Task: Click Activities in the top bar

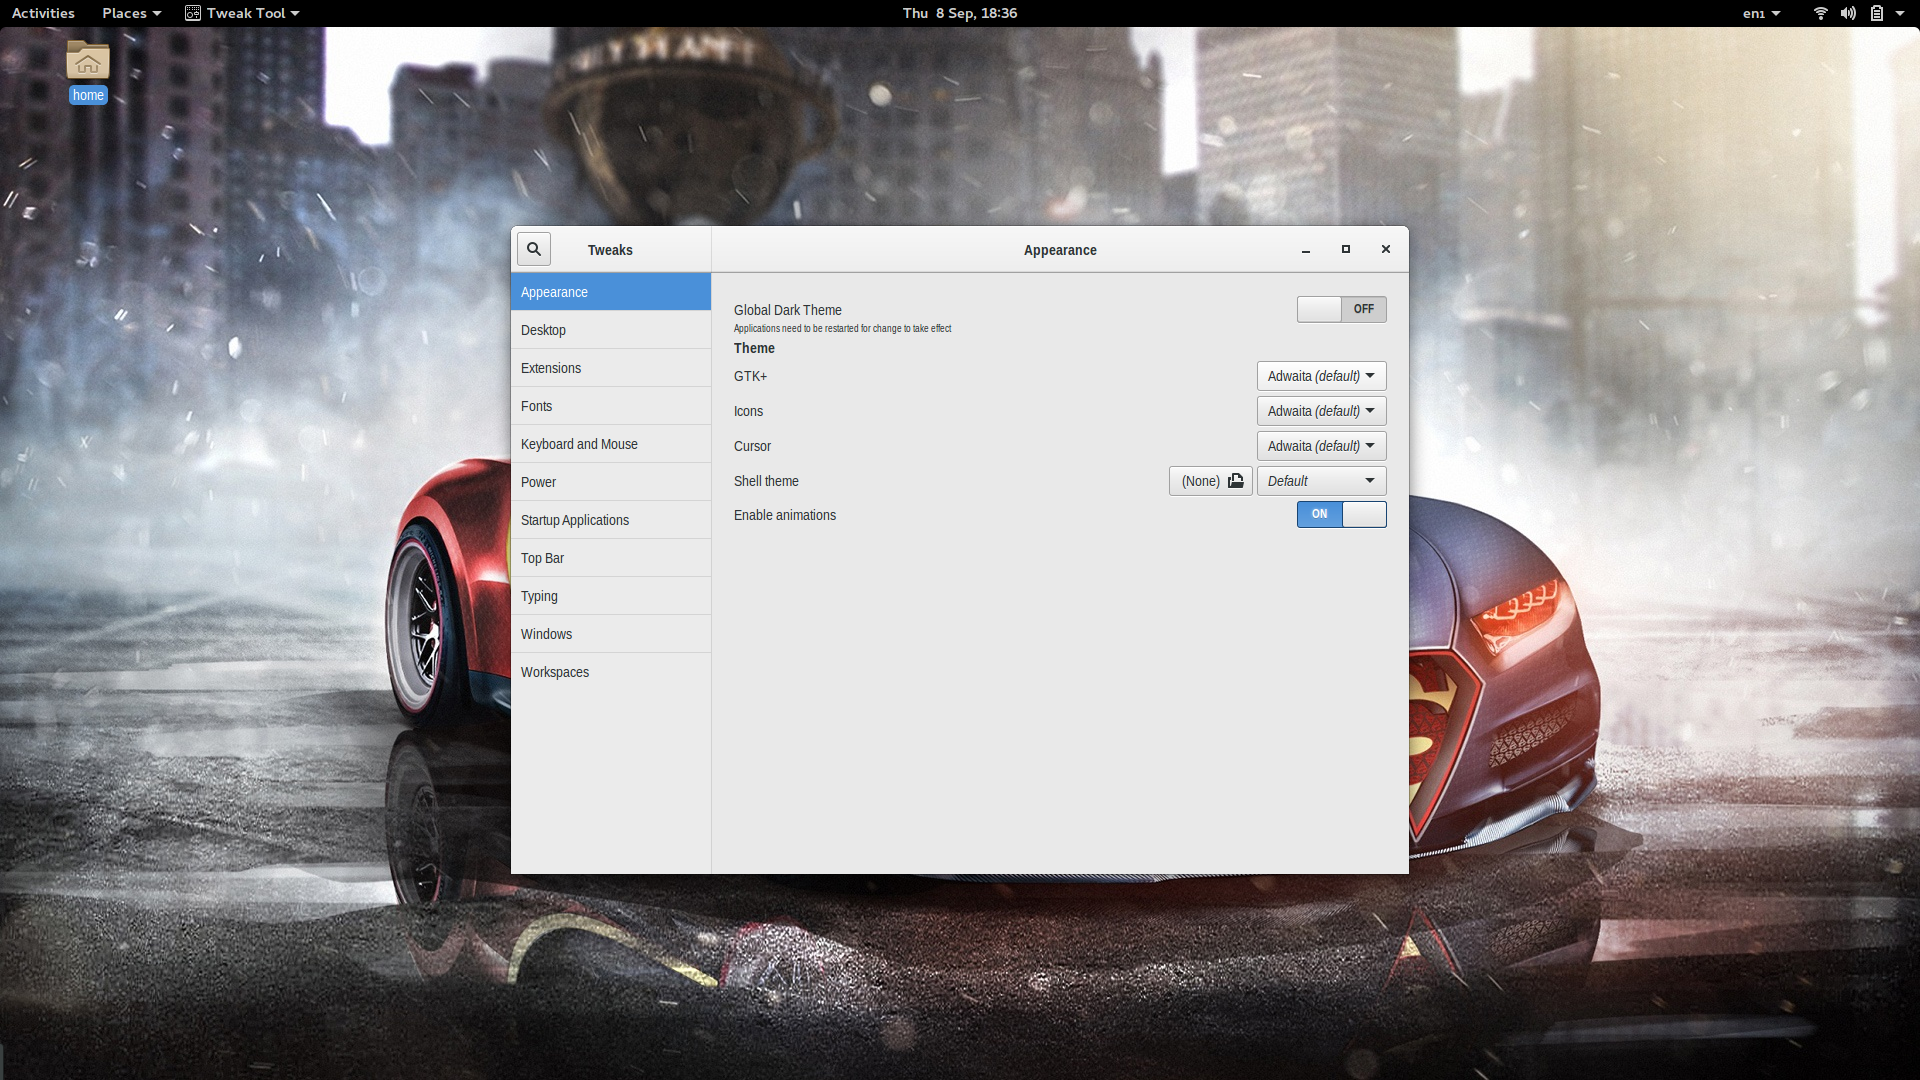Action: [x=43, y=13]
